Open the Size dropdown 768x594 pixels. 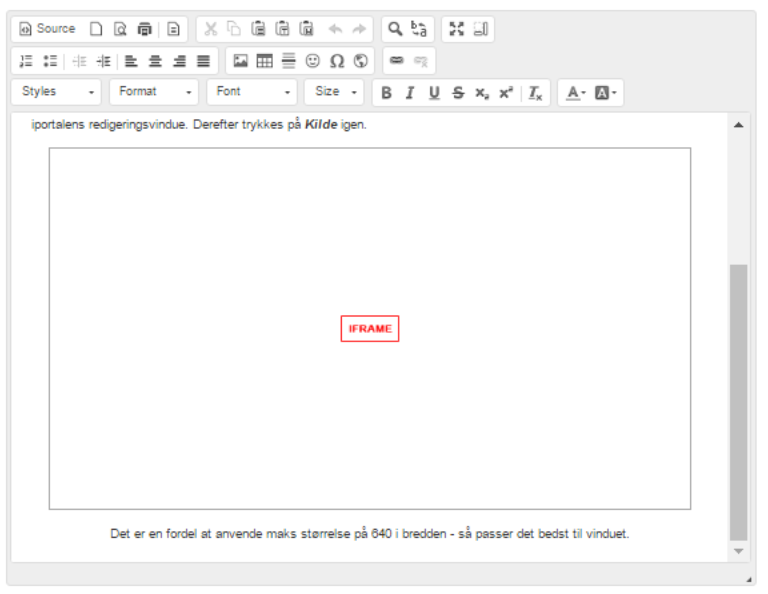(x=334, y=92)
